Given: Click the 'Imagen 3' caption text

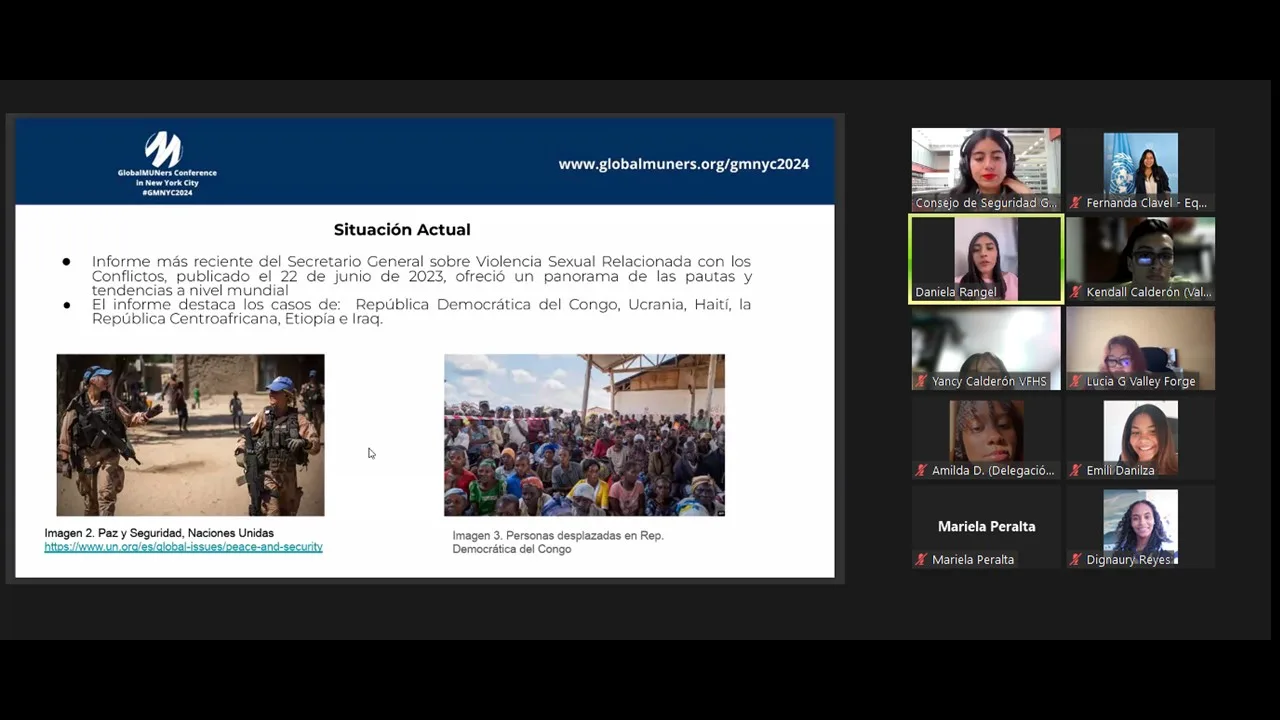Looking at the screenshot, I should click(557, 542).
